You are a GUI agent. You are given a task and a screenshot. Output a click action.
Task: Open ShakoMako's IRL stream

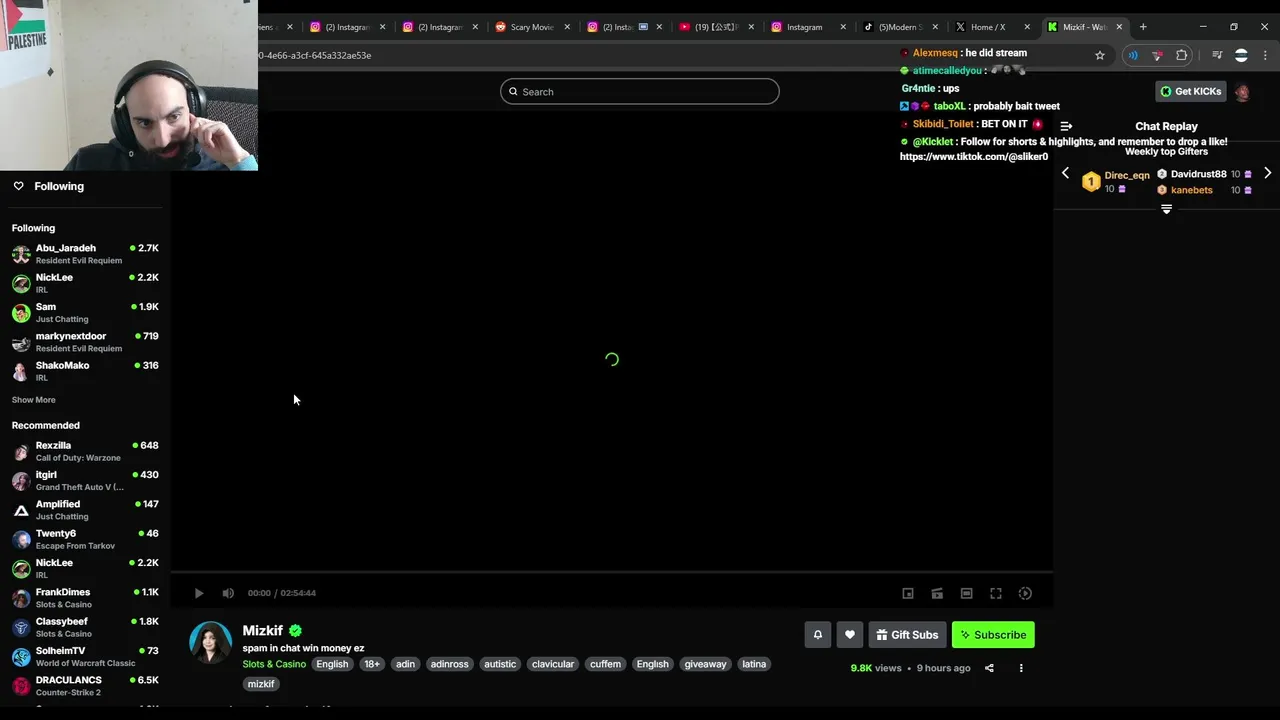(85, 371)
